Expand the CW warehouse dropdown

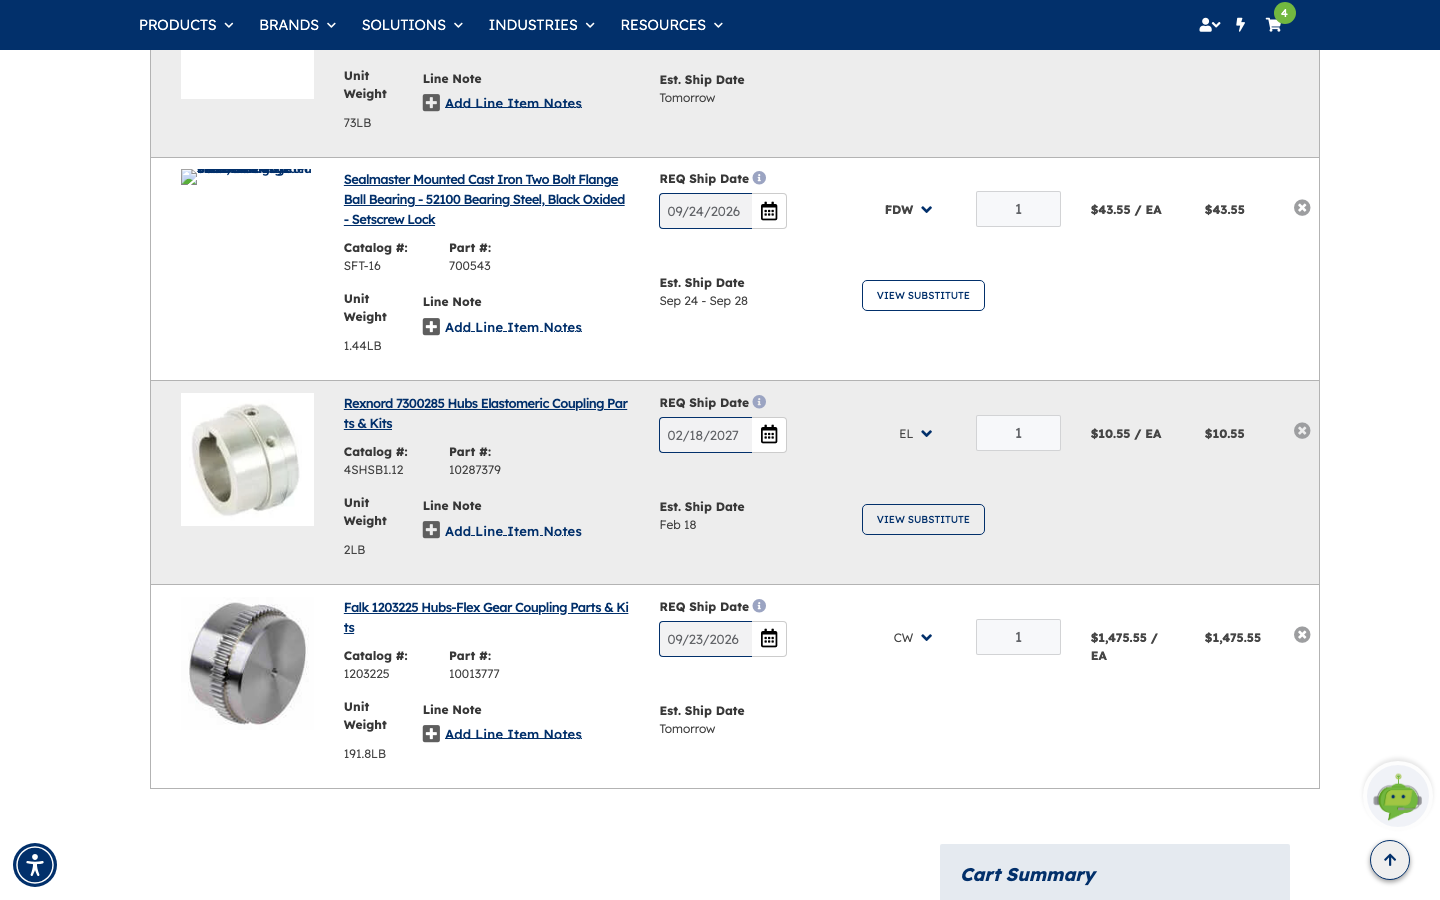click(x=912, y=638)
